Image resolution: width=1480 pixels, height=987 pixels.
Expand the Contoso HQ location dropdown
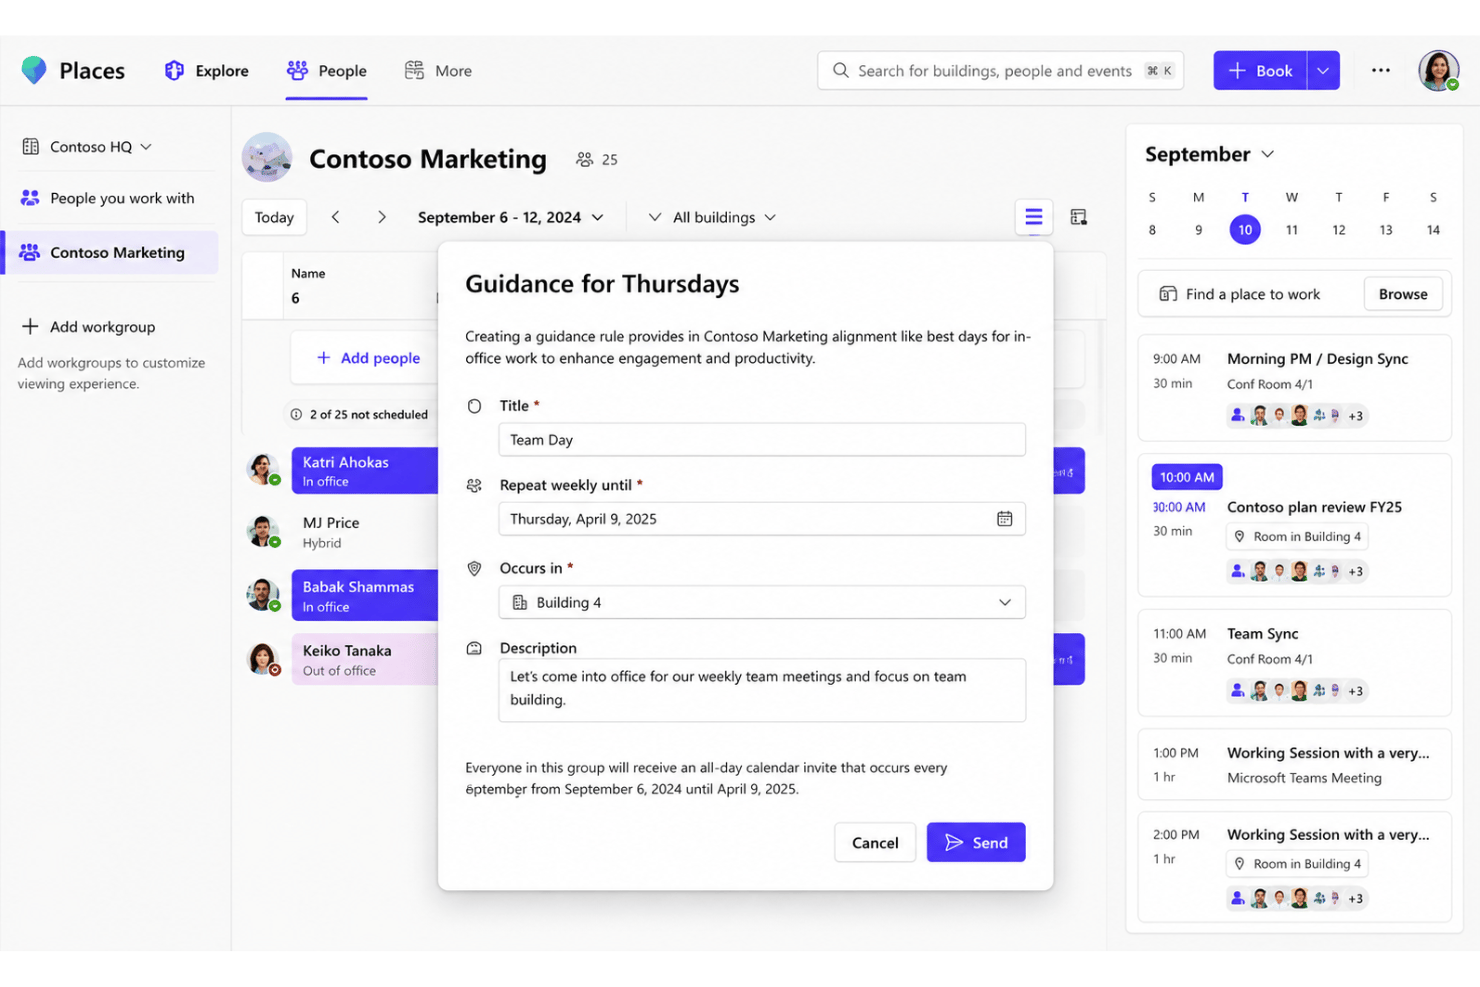pos(87,147)
